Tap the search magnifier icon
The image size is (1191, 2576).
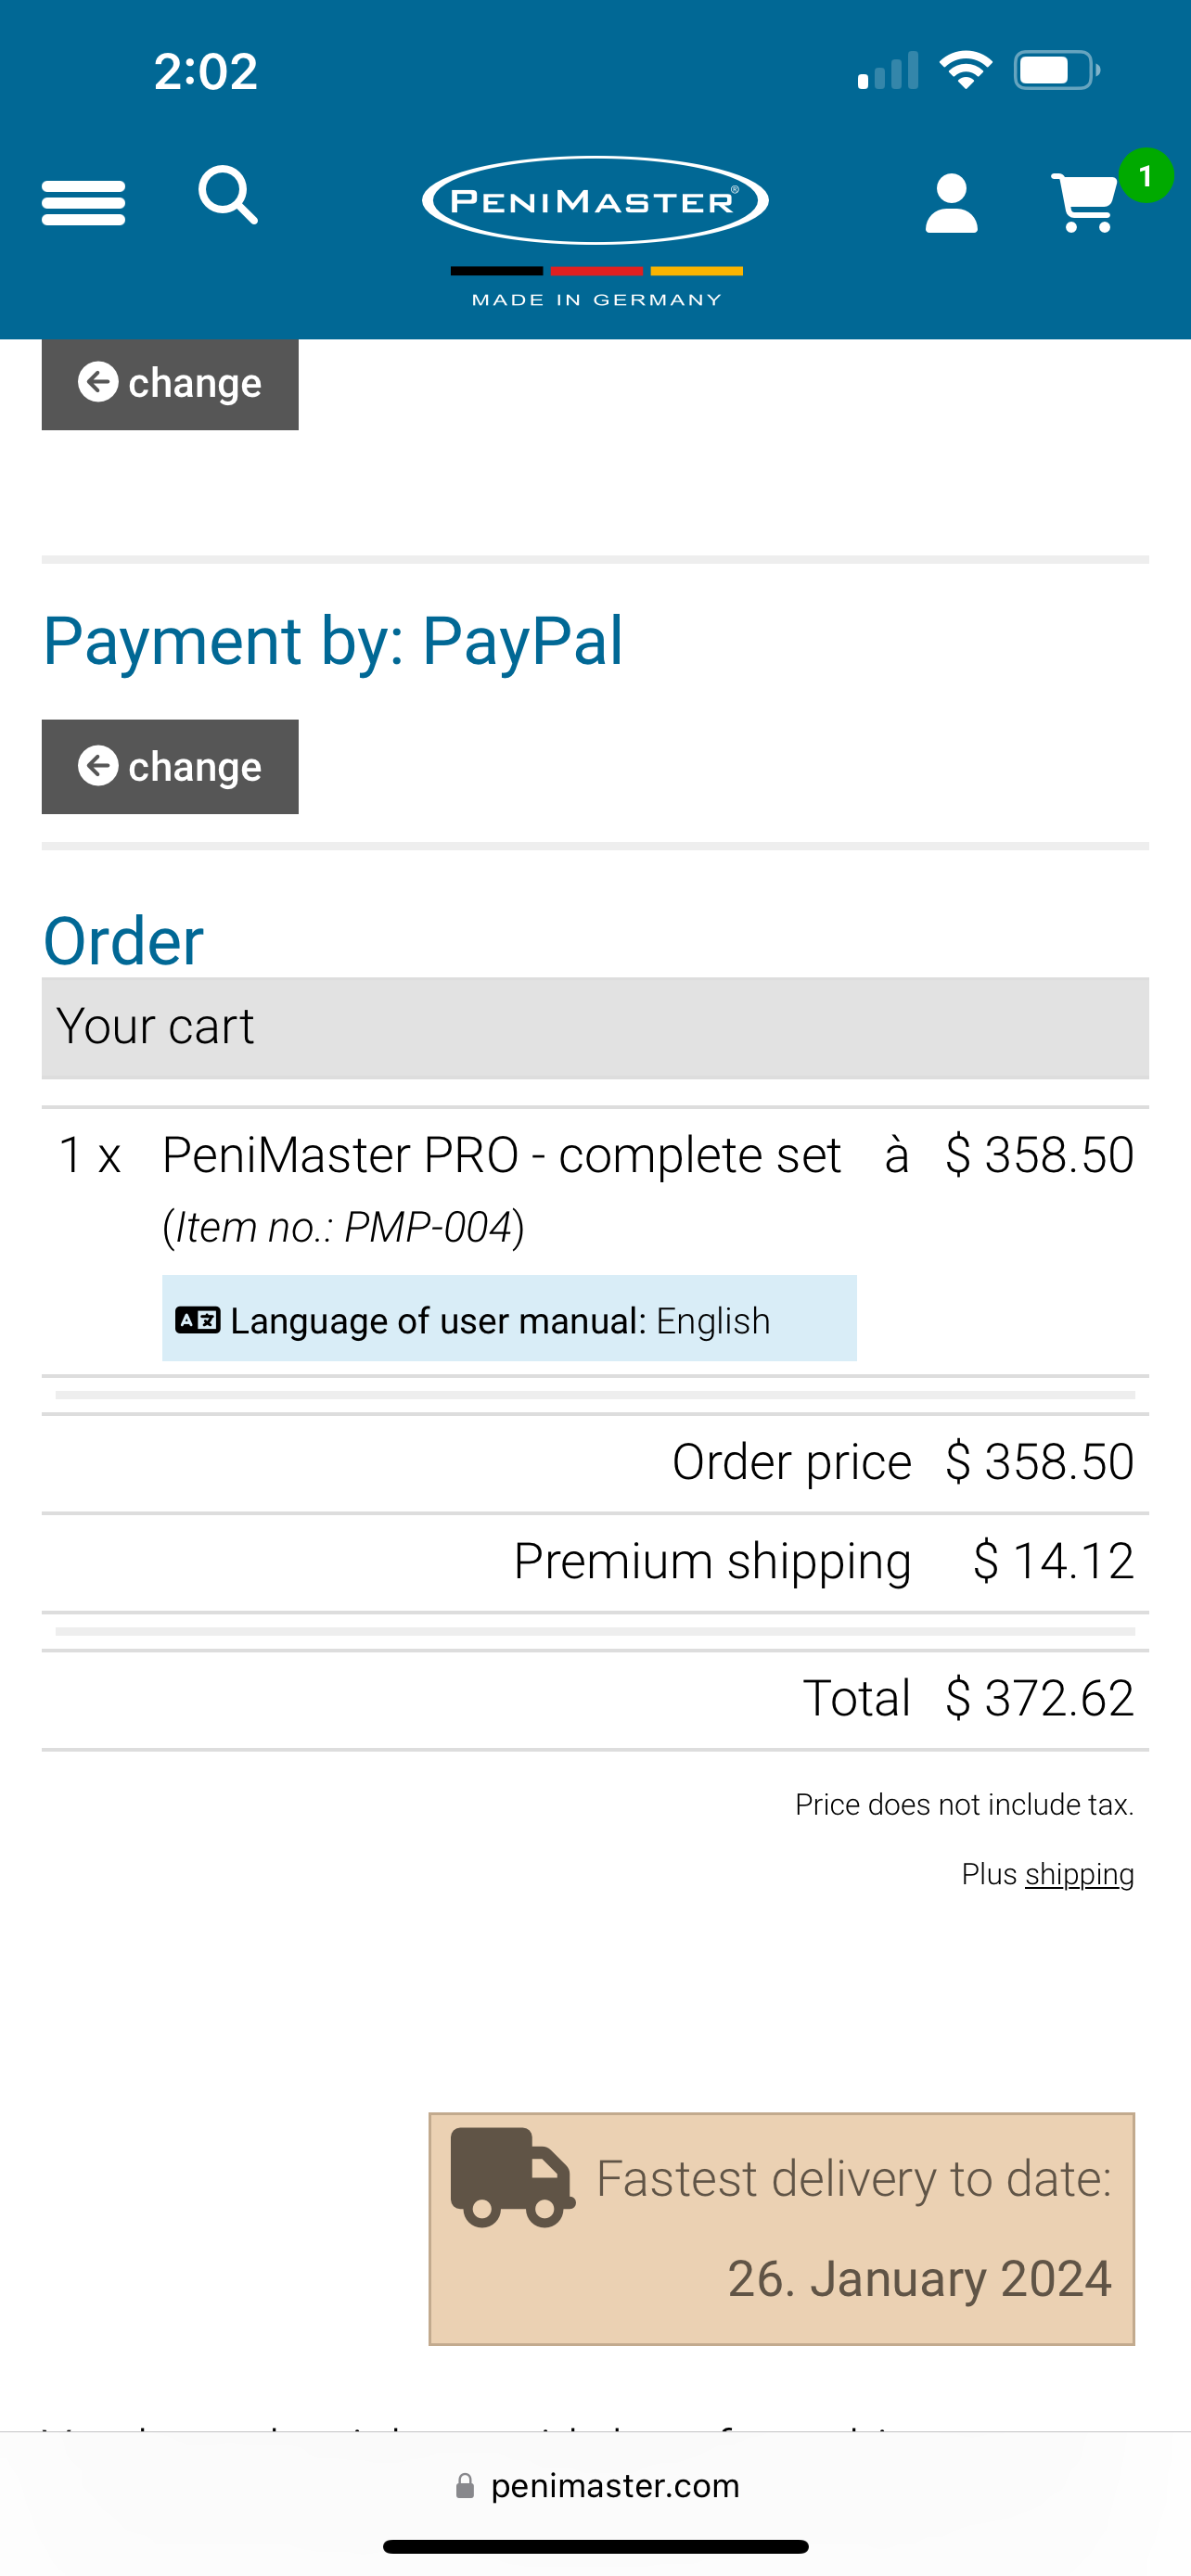228,195
